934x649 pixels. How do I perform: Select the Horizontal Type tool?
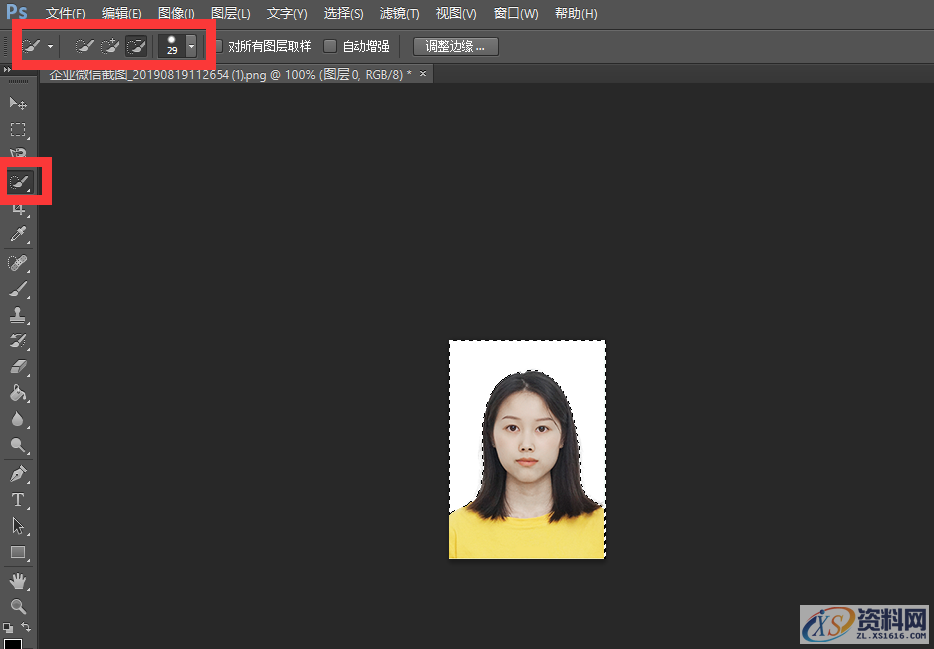click(x=18, y=499)
